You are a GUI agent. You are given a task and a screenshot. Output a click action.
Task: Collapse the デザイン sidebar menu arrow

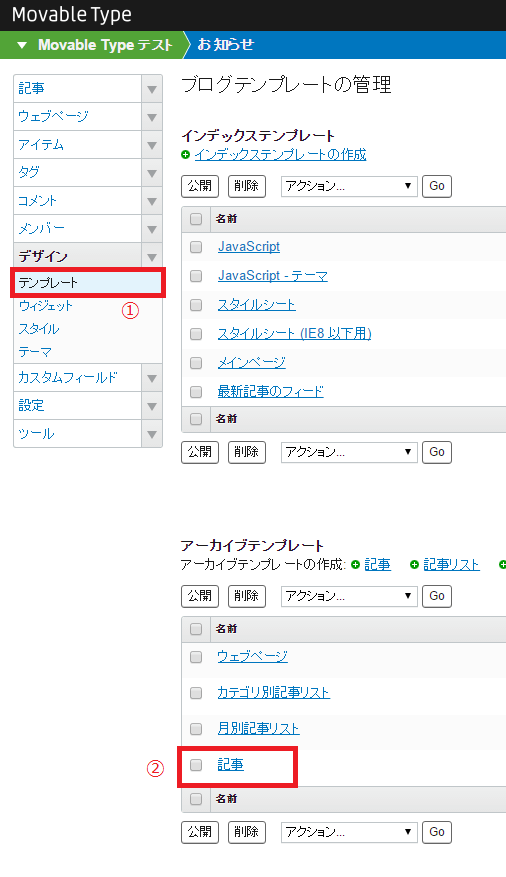152,257
